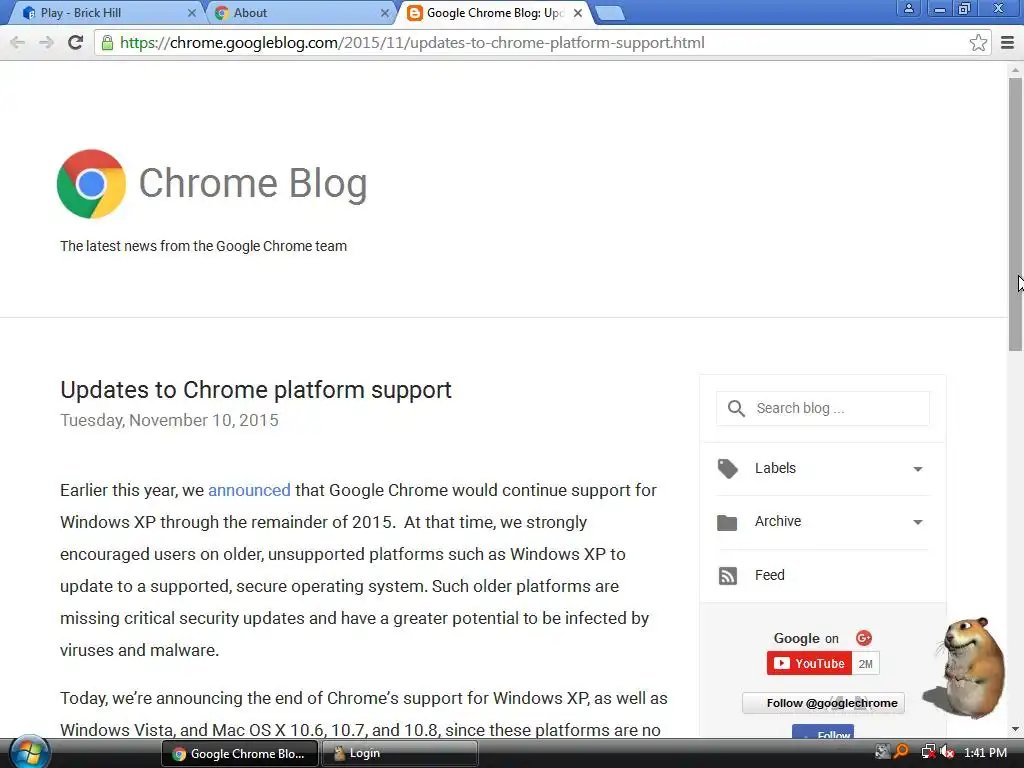The height and width of the screenshot is (768, 1024).
Task: Open the Windows Start orb
Action: 29,752
